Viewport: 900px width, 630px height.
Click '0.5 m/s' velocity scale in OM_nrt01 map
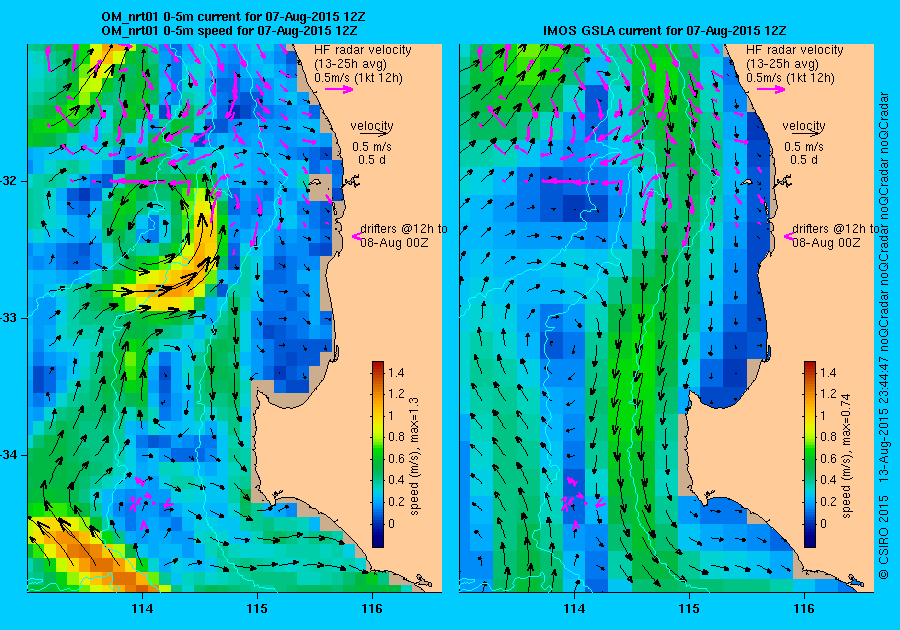tap(372, 147)
